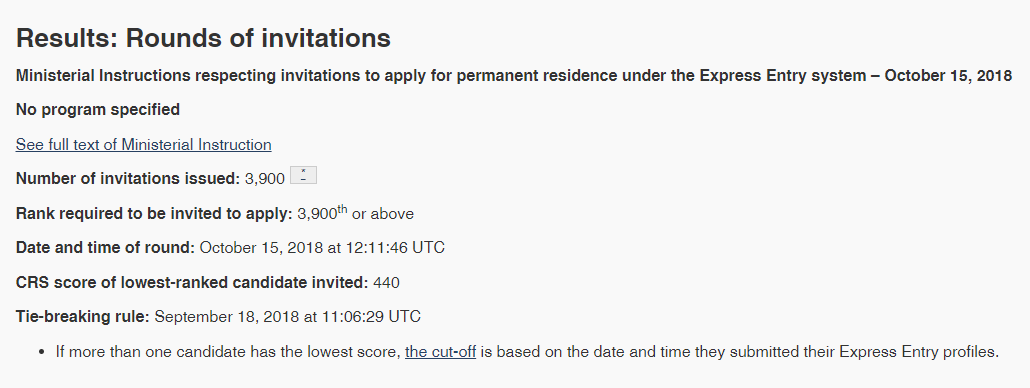1030x388 pixels.
Task: Click the Ministerial Instructions subtitle dated October 15, 2018
Action: (x=514, y=75)
